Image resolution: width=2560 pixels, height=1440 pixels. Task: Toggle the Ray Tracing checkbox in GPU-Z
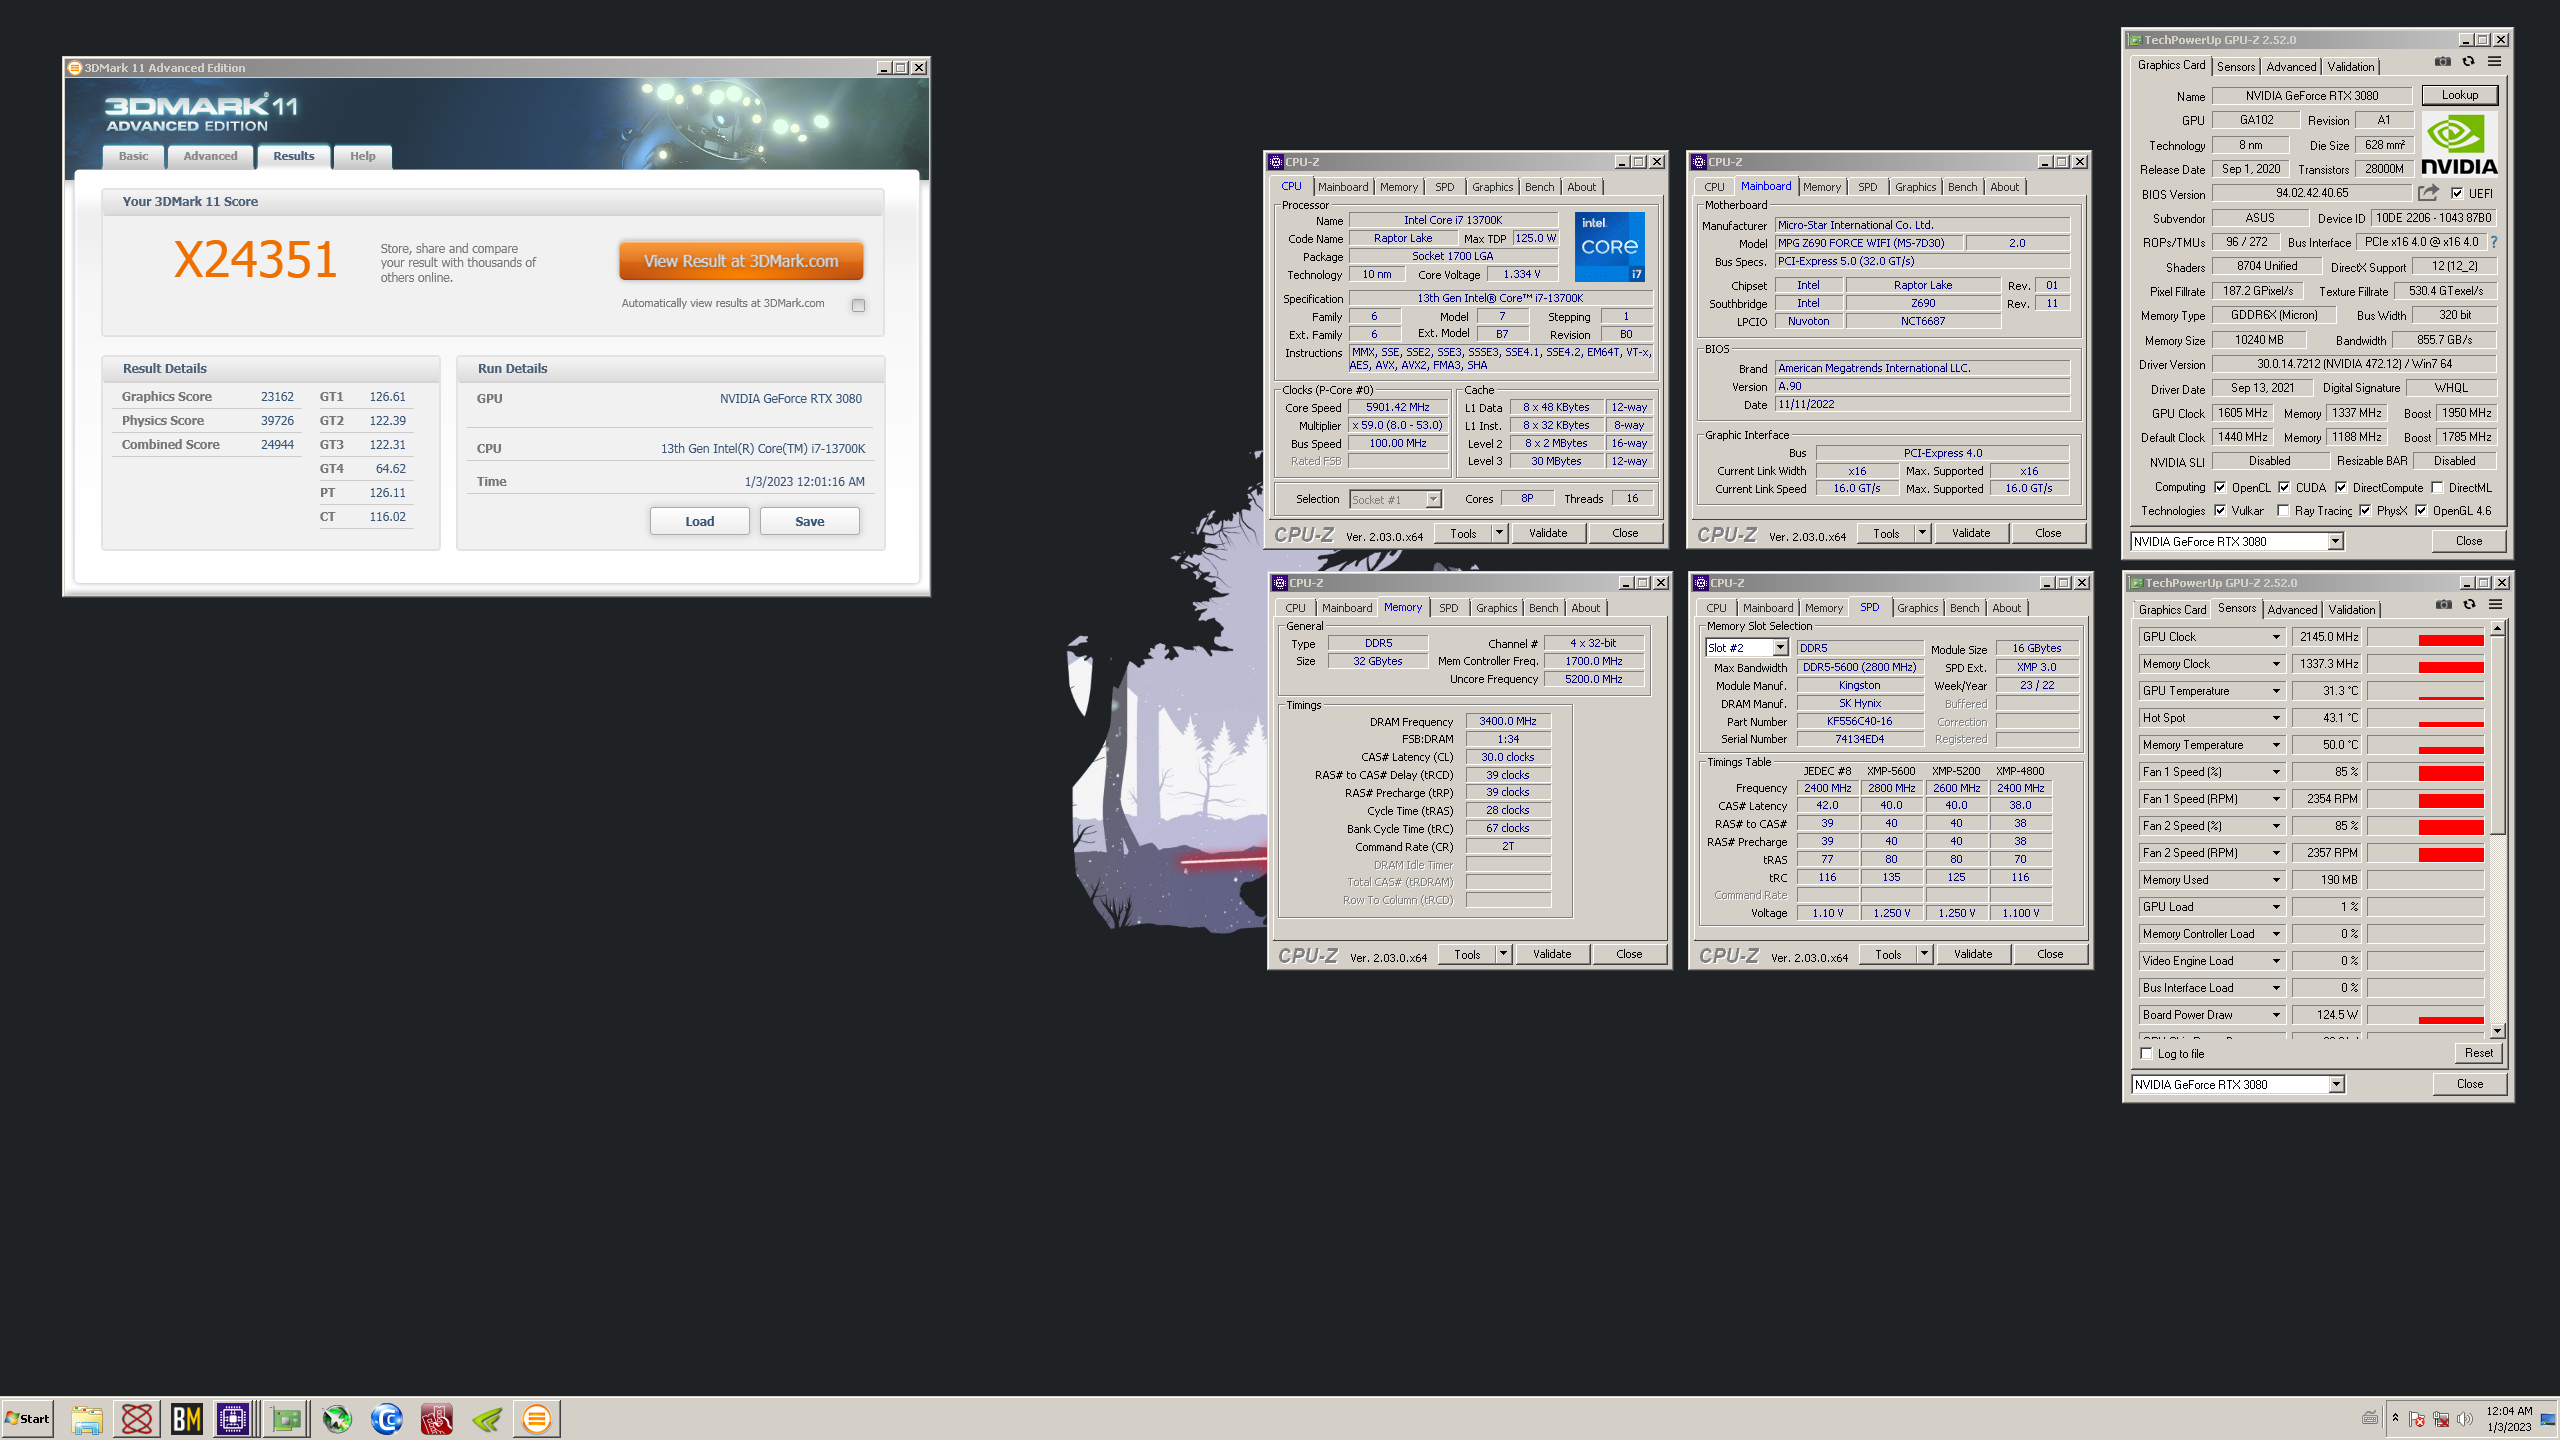click(x=2283, y=511)
